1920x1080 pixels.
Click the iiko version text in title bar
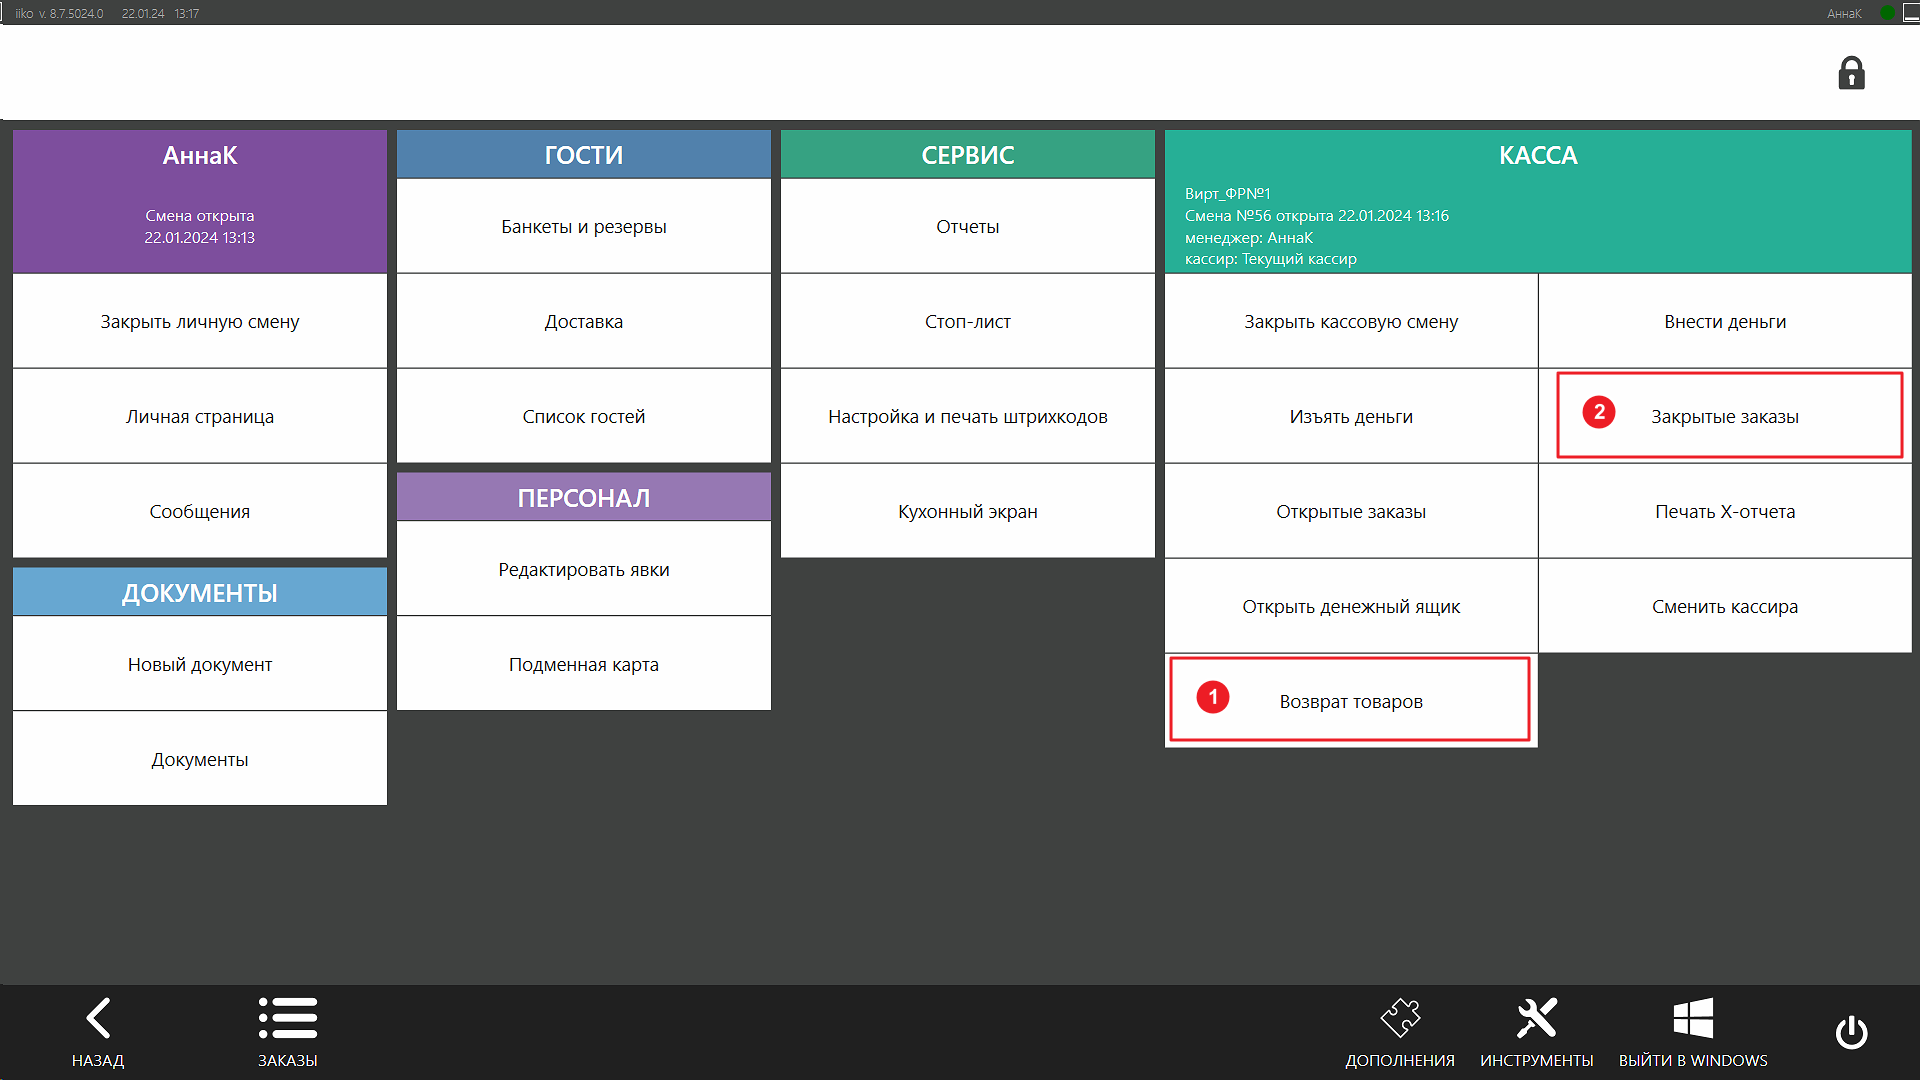click(x=59, y=13)
